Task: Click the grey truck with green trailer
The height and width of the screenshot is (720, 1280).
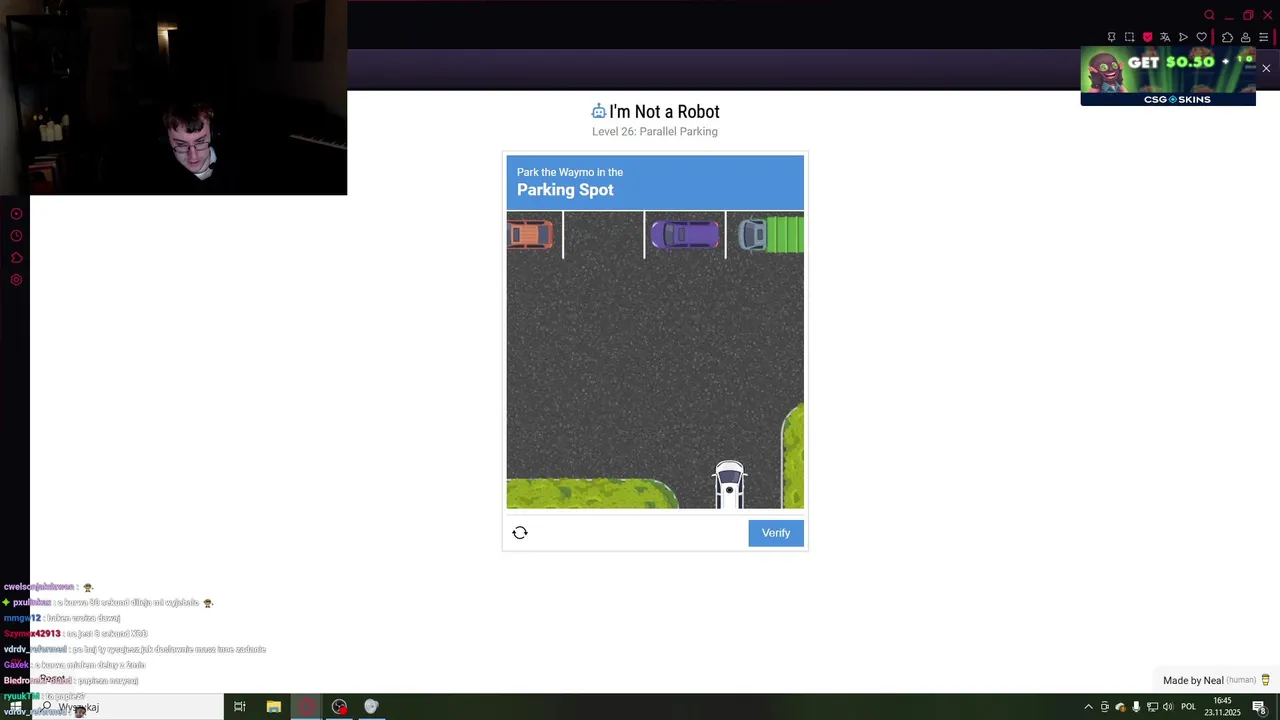Action: pyautogui.click(x=770, y=235)
